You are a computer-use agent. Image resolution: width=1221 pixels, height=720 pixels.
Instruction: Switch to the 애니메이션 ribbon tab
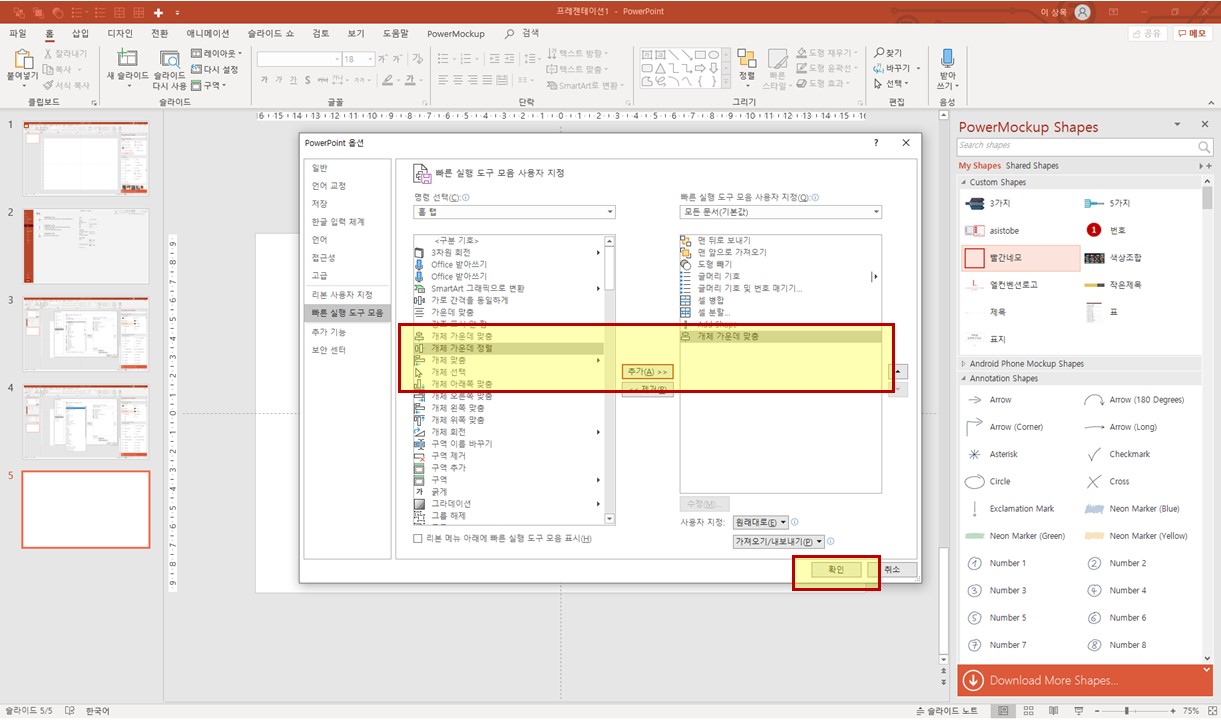point(208,33)
